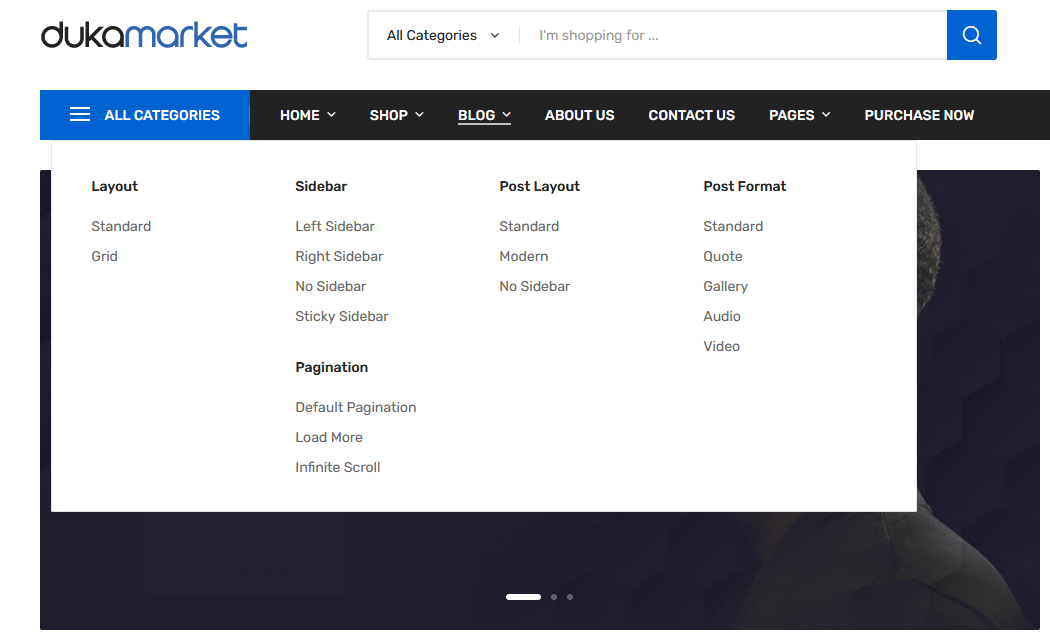
Task: Choose Standard under Post Format
Action: click(733, 226)
